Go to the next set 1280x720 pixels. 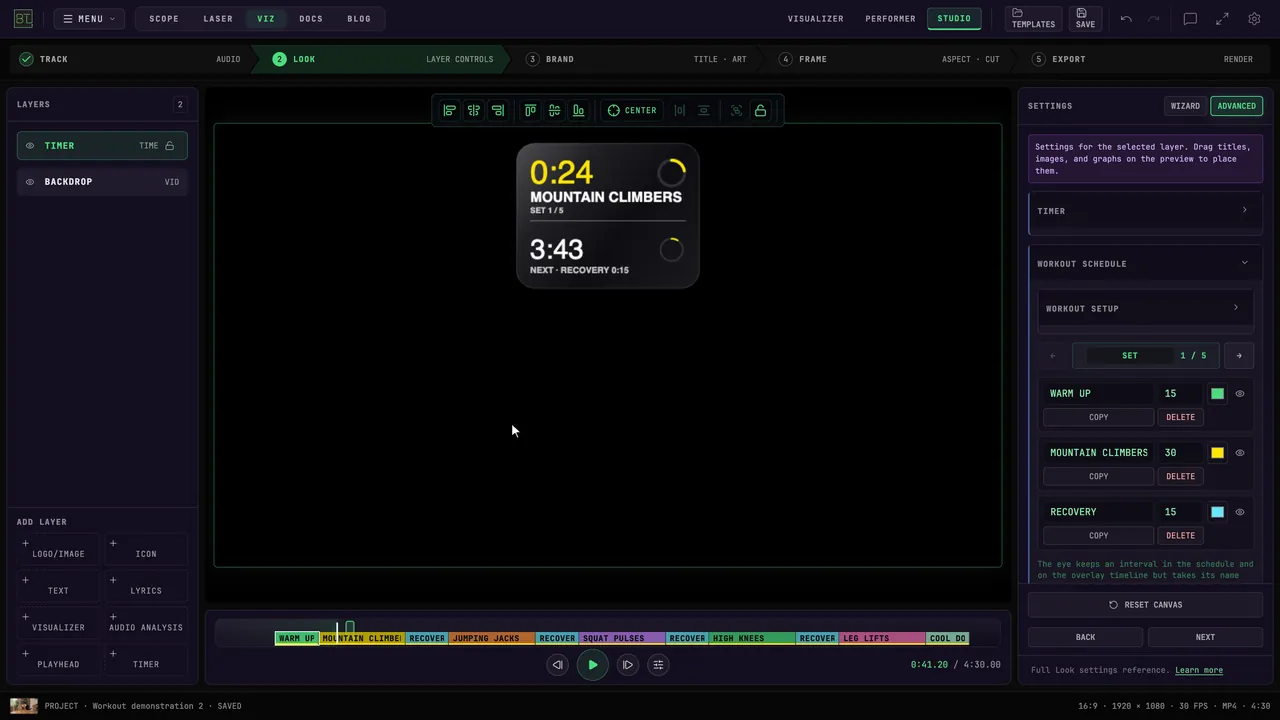coord(1239,356)
